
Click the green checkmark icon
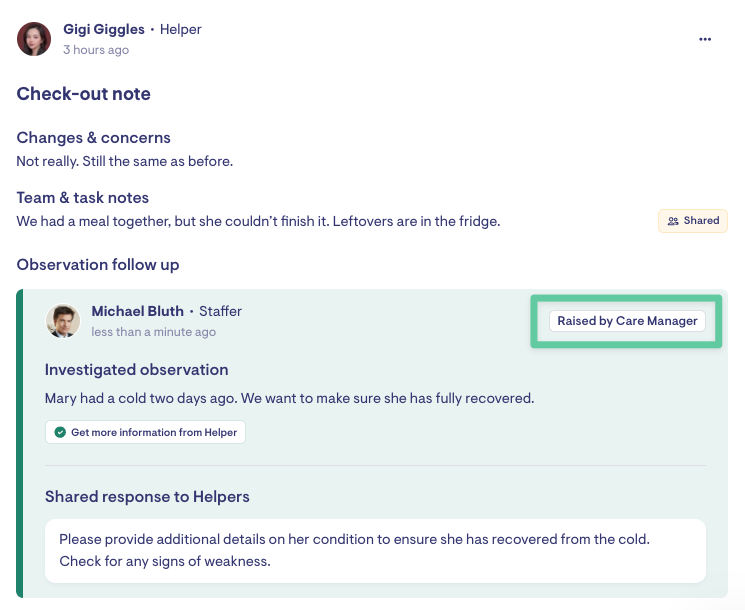click(x=60, y=432)
